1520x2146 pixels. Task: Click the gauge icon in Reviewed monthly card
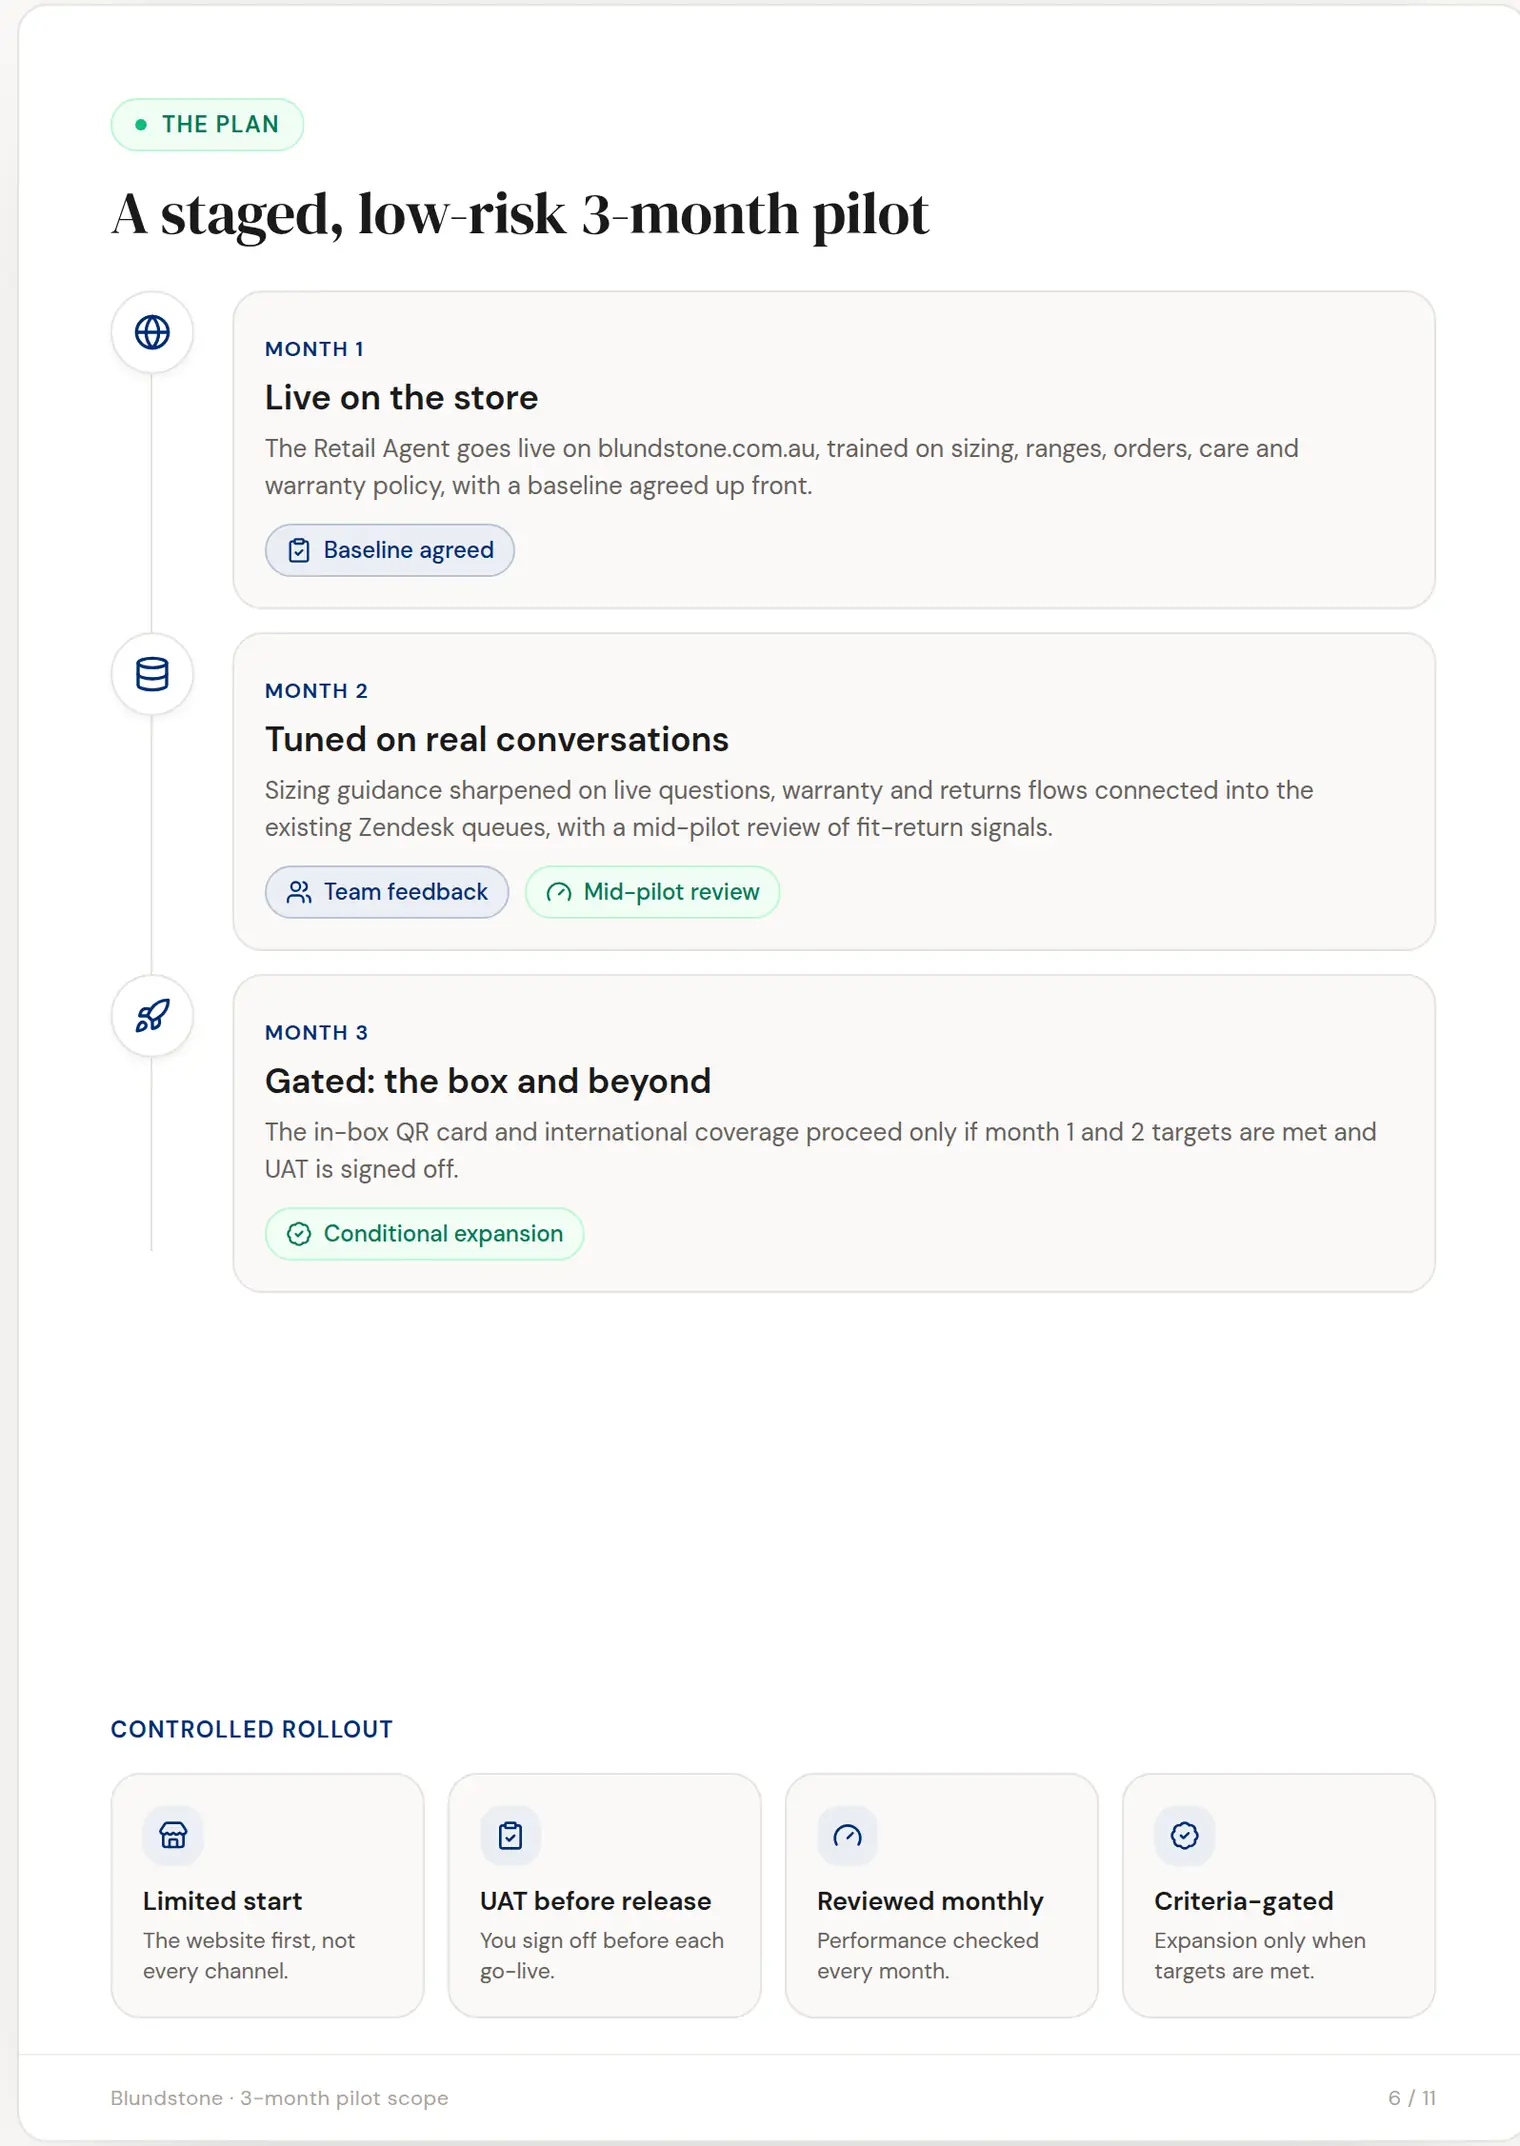pos(847,1835)
